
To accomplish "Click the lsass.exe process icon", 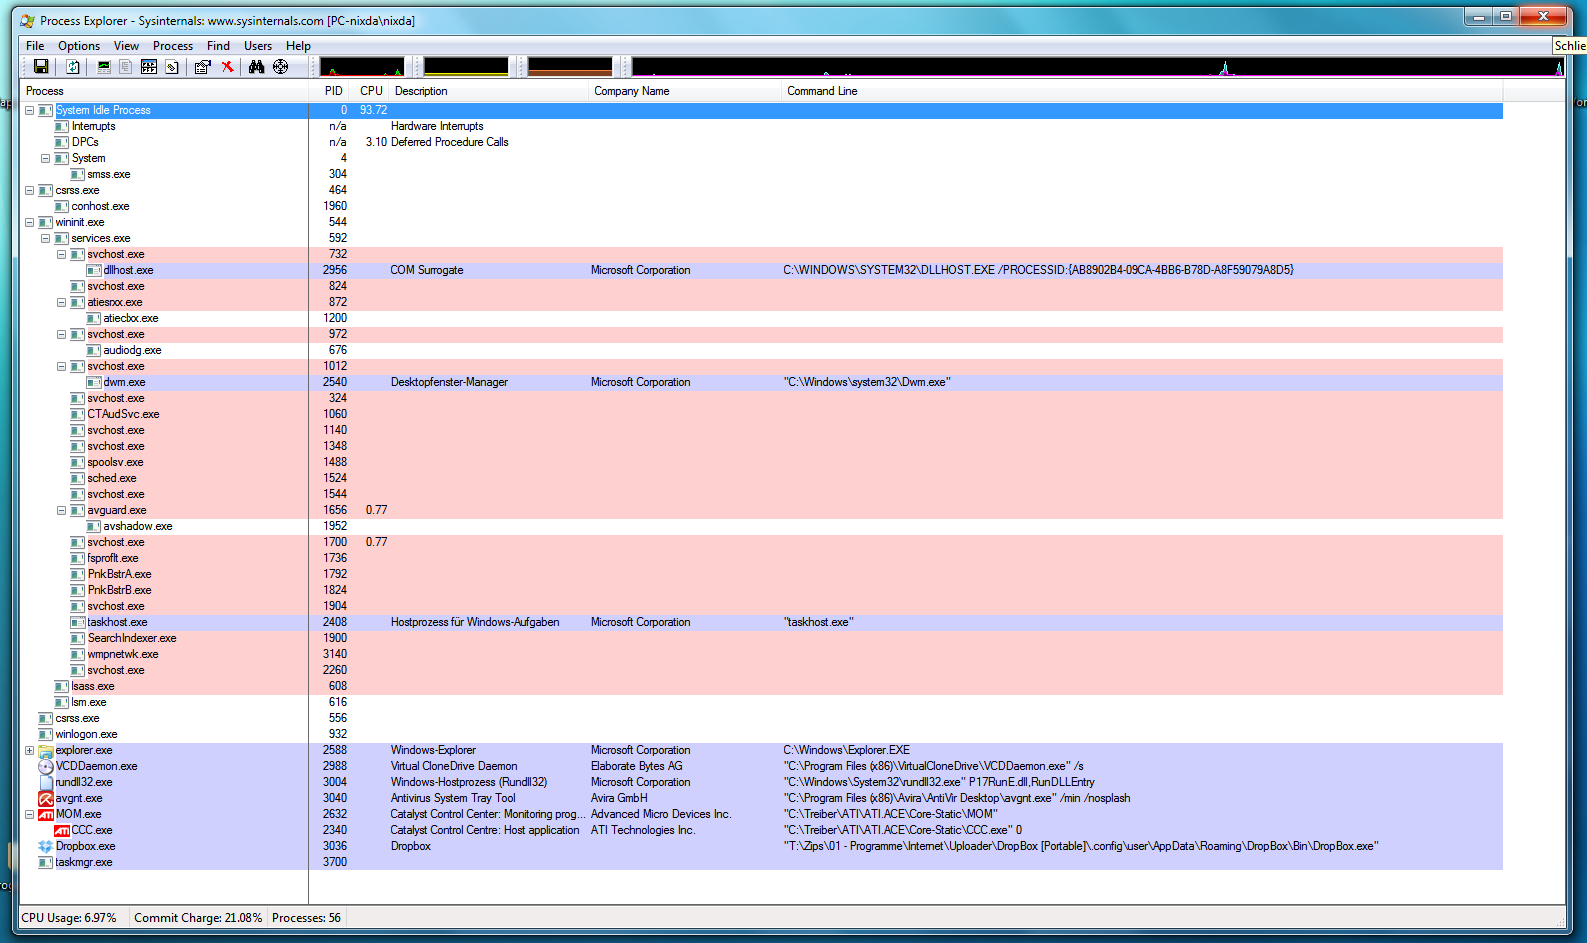I will tap(62, 686).
